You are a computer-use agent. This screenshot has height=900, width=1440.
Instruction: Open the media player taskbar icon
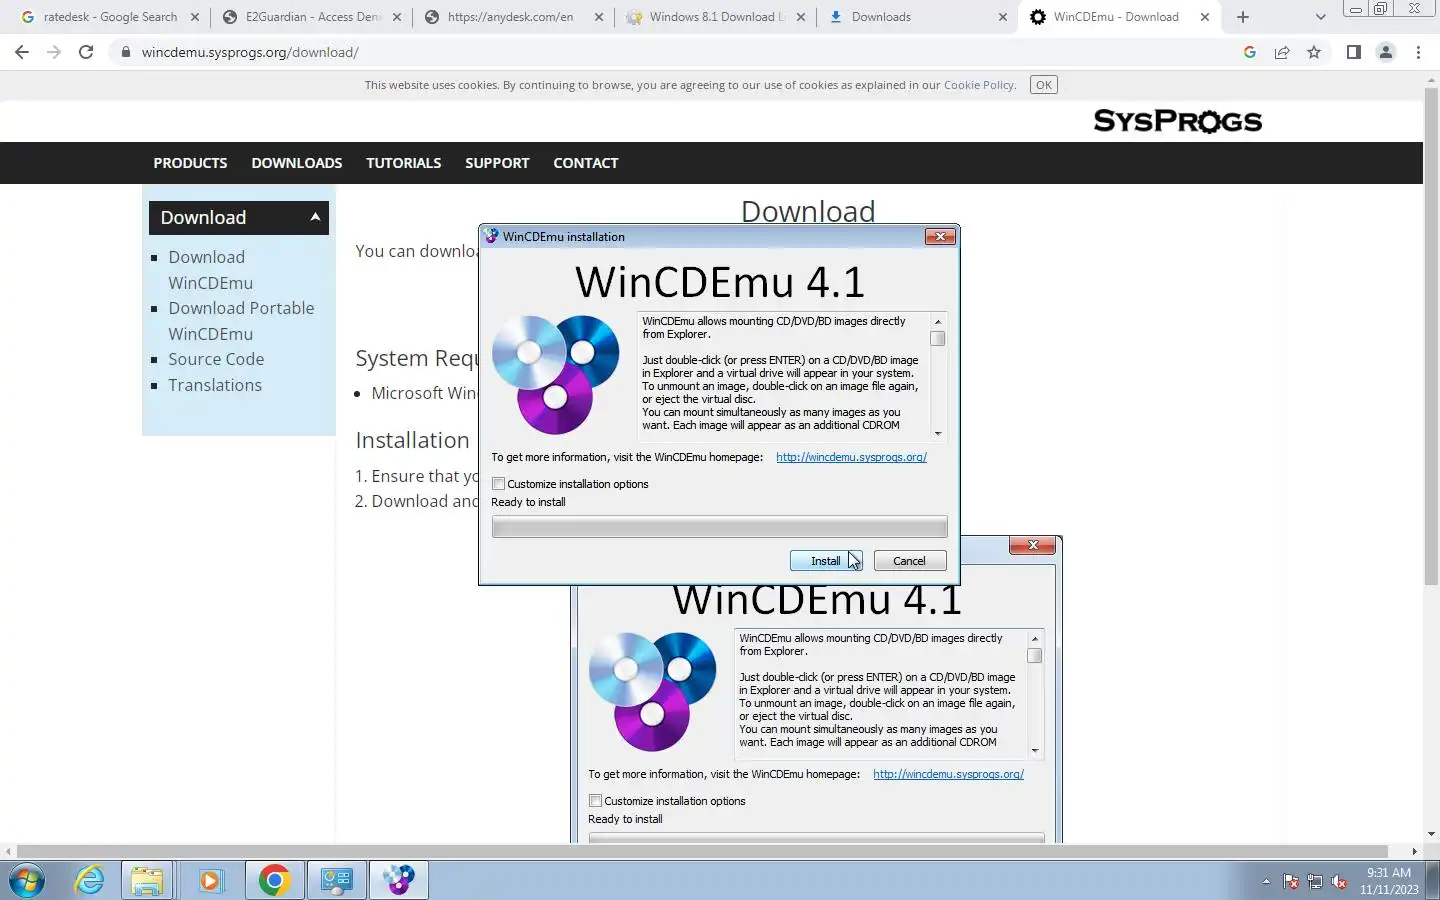[210, 881]
